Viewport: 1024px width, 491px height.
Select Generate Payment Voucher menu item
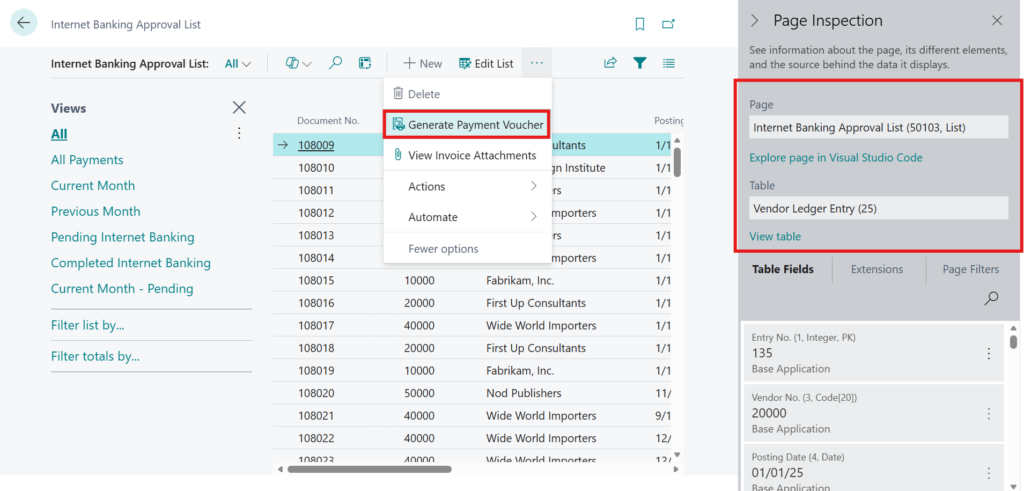coord(468,125)
